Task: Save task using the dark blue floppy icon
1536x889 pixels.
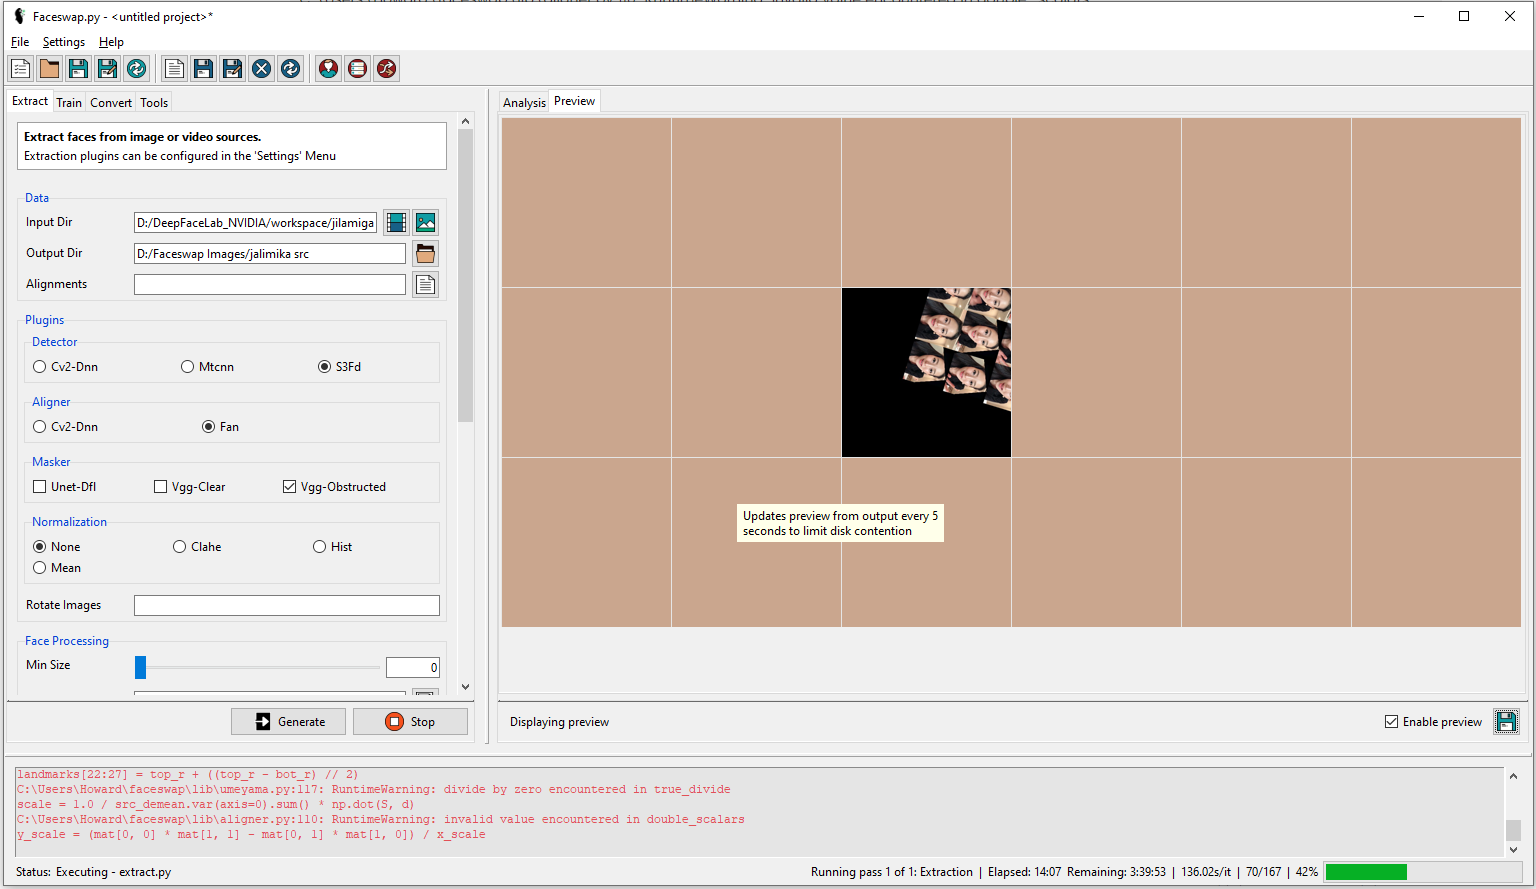Action: 203,68
